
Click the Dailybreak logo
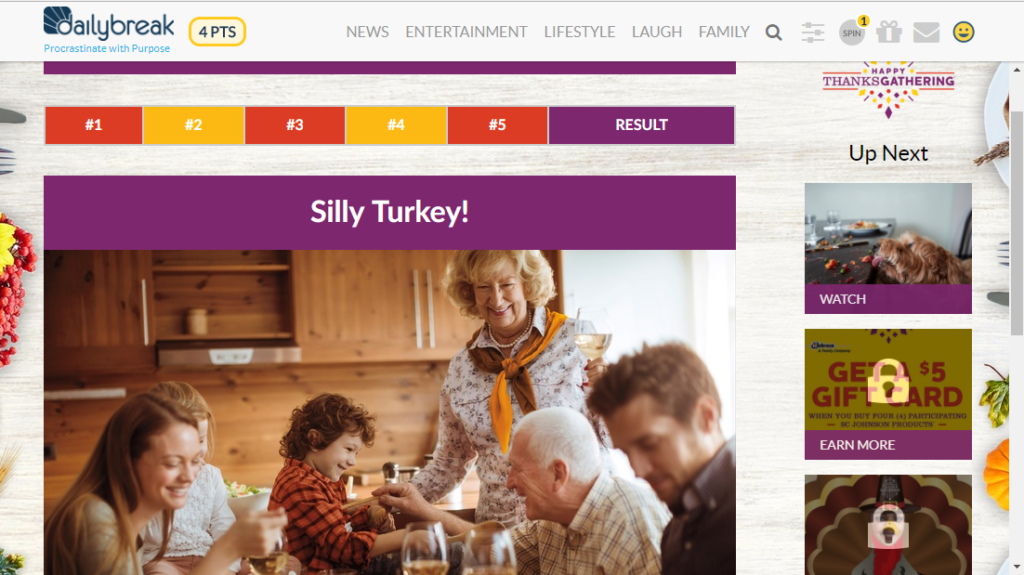coord(108,30)
